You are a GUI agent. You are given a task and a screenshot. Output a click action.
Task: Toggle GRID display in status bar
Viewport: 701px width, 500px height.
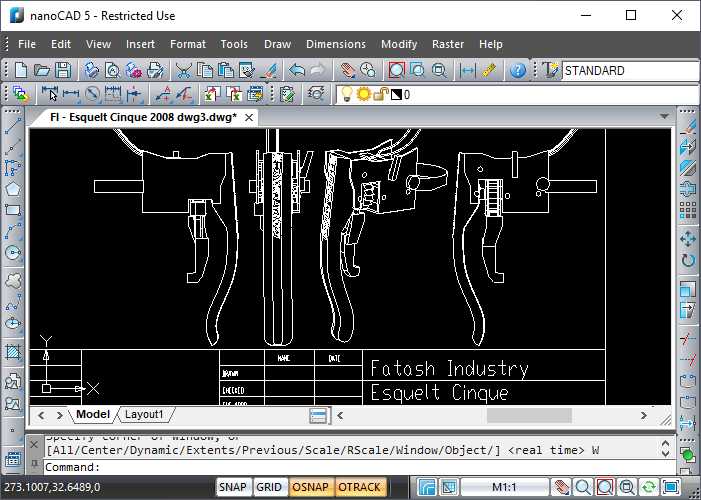tap(269, 487)
